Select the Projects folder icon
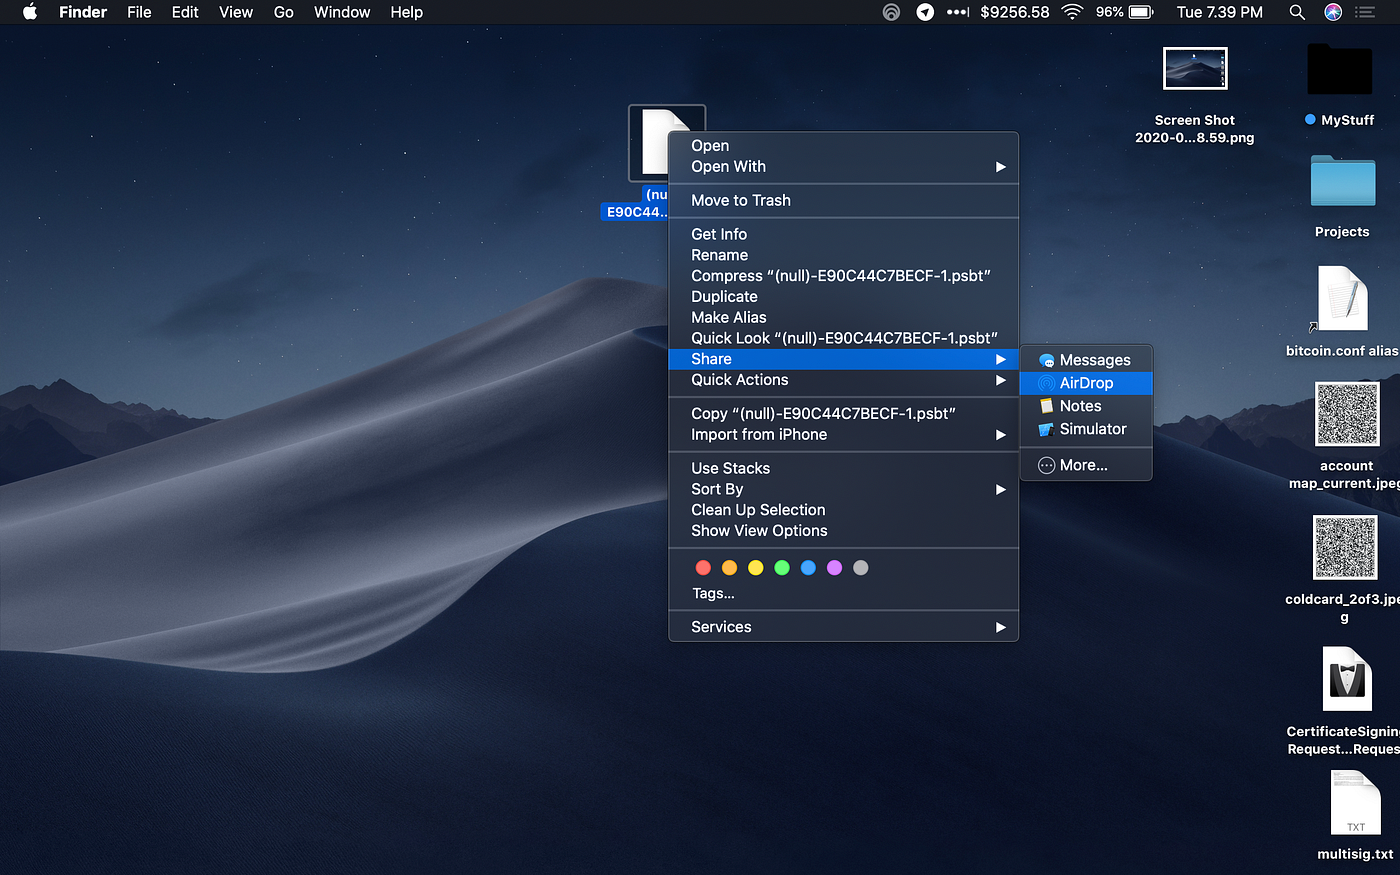Image resolution: width=1400 pixels, height=875 pixels. pos(1343,181)
